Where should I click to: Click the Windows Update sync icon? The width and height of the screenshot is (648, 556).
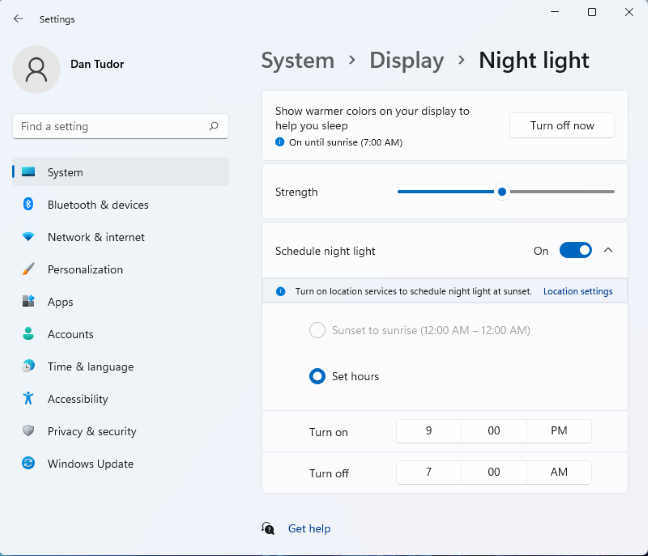pyautogui.click(x=28, y=463)
